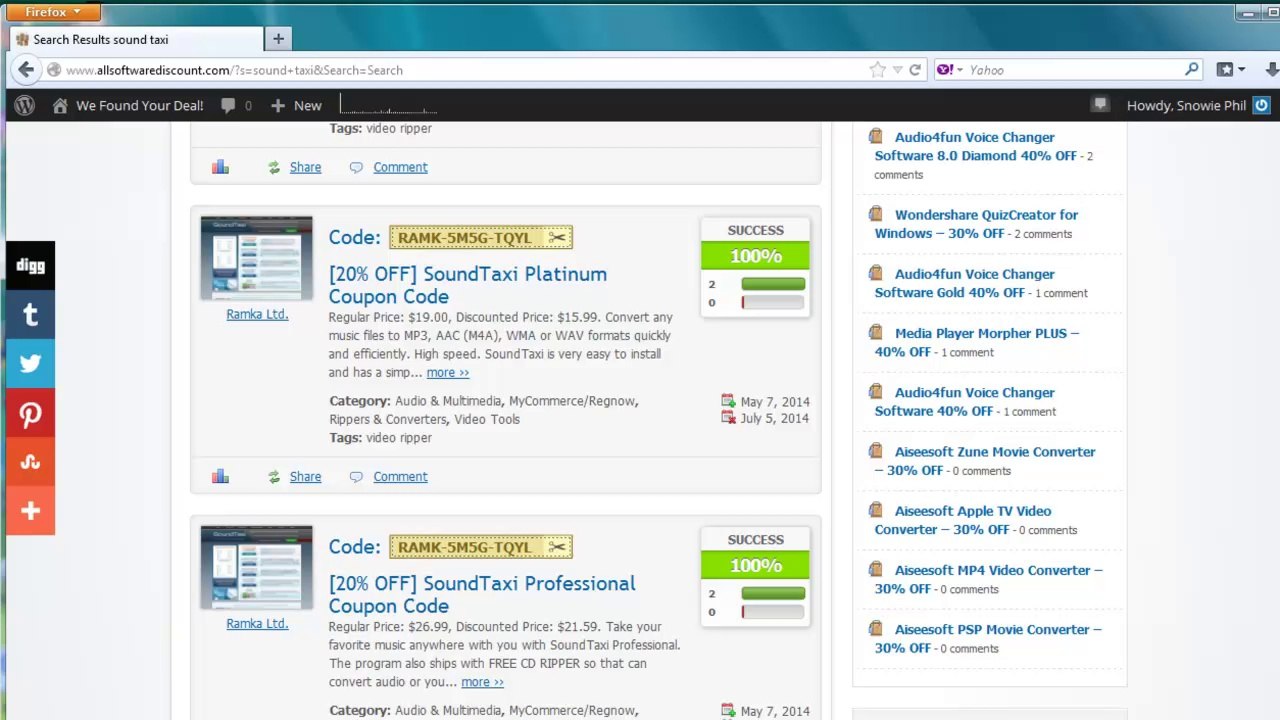Reload the current page

(x=915, y=70)
